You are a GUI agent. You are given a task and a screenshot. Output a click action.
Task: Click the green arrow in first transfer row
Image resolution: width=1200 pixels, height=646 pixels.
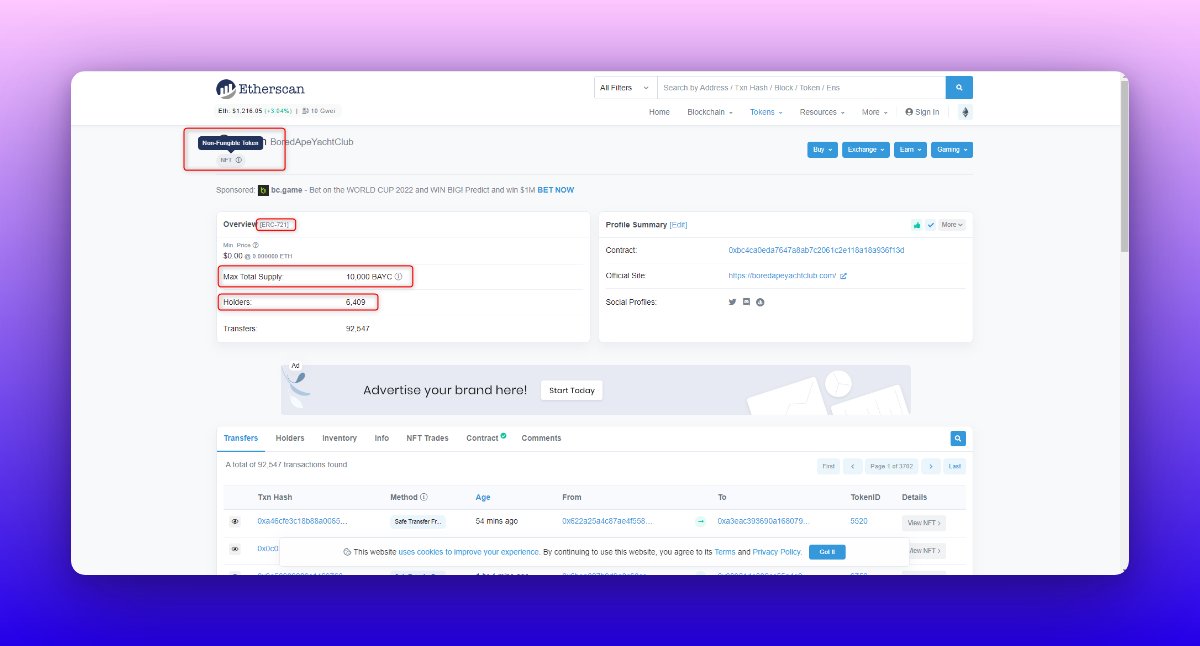click(700, 522)
